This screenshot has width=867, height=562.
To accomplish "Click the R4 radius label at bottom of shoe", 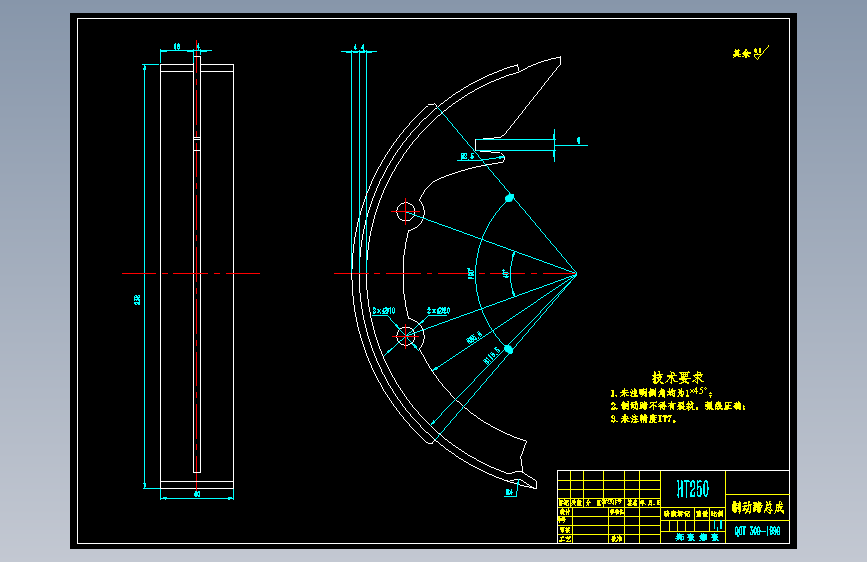I will click(x=509, y=492).
